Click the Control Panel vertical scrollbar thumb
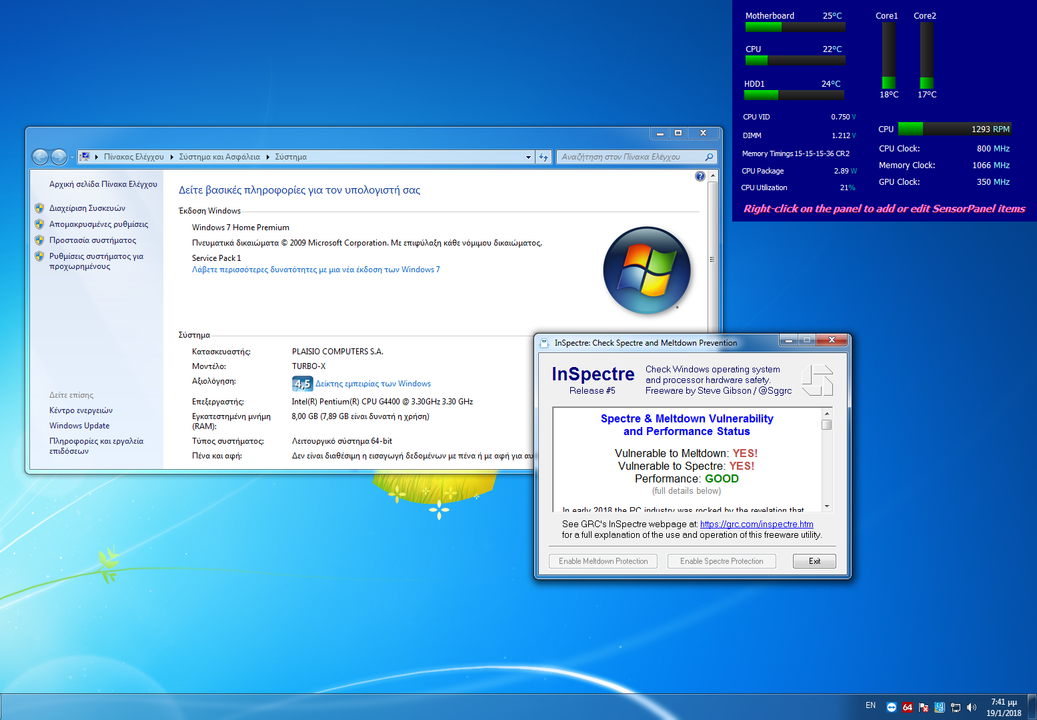Image resolution: width=1037 pixels, height=720 pixels. [712, 260]
